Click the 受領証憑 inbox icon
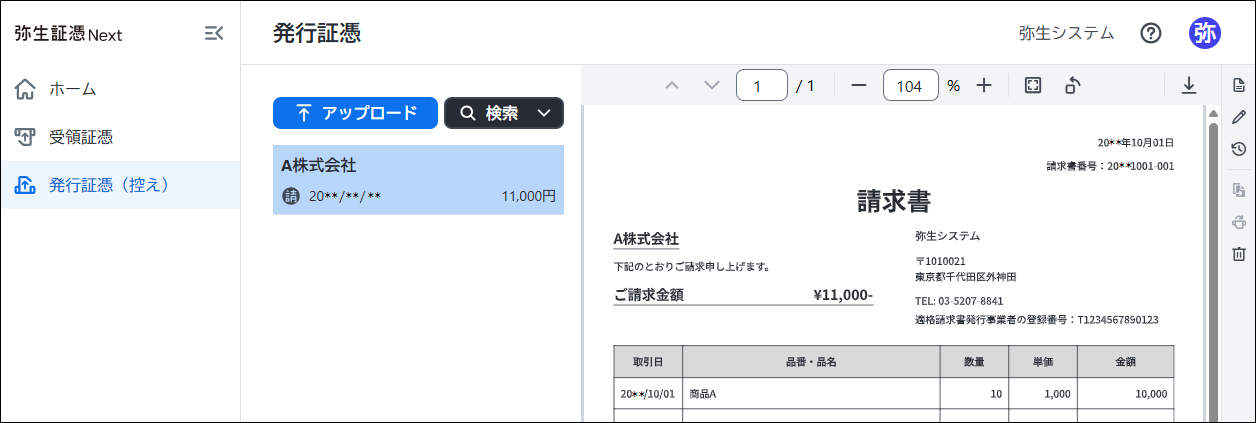The width and height of the screenshot is (1256, 423). click(x=26, y=137)
